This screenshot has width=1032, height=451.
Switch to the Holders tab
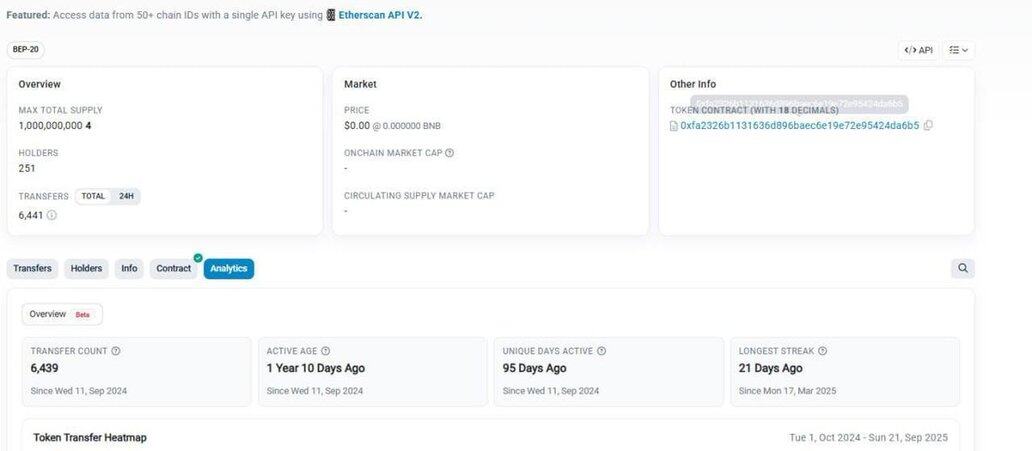tap(86, 268)
